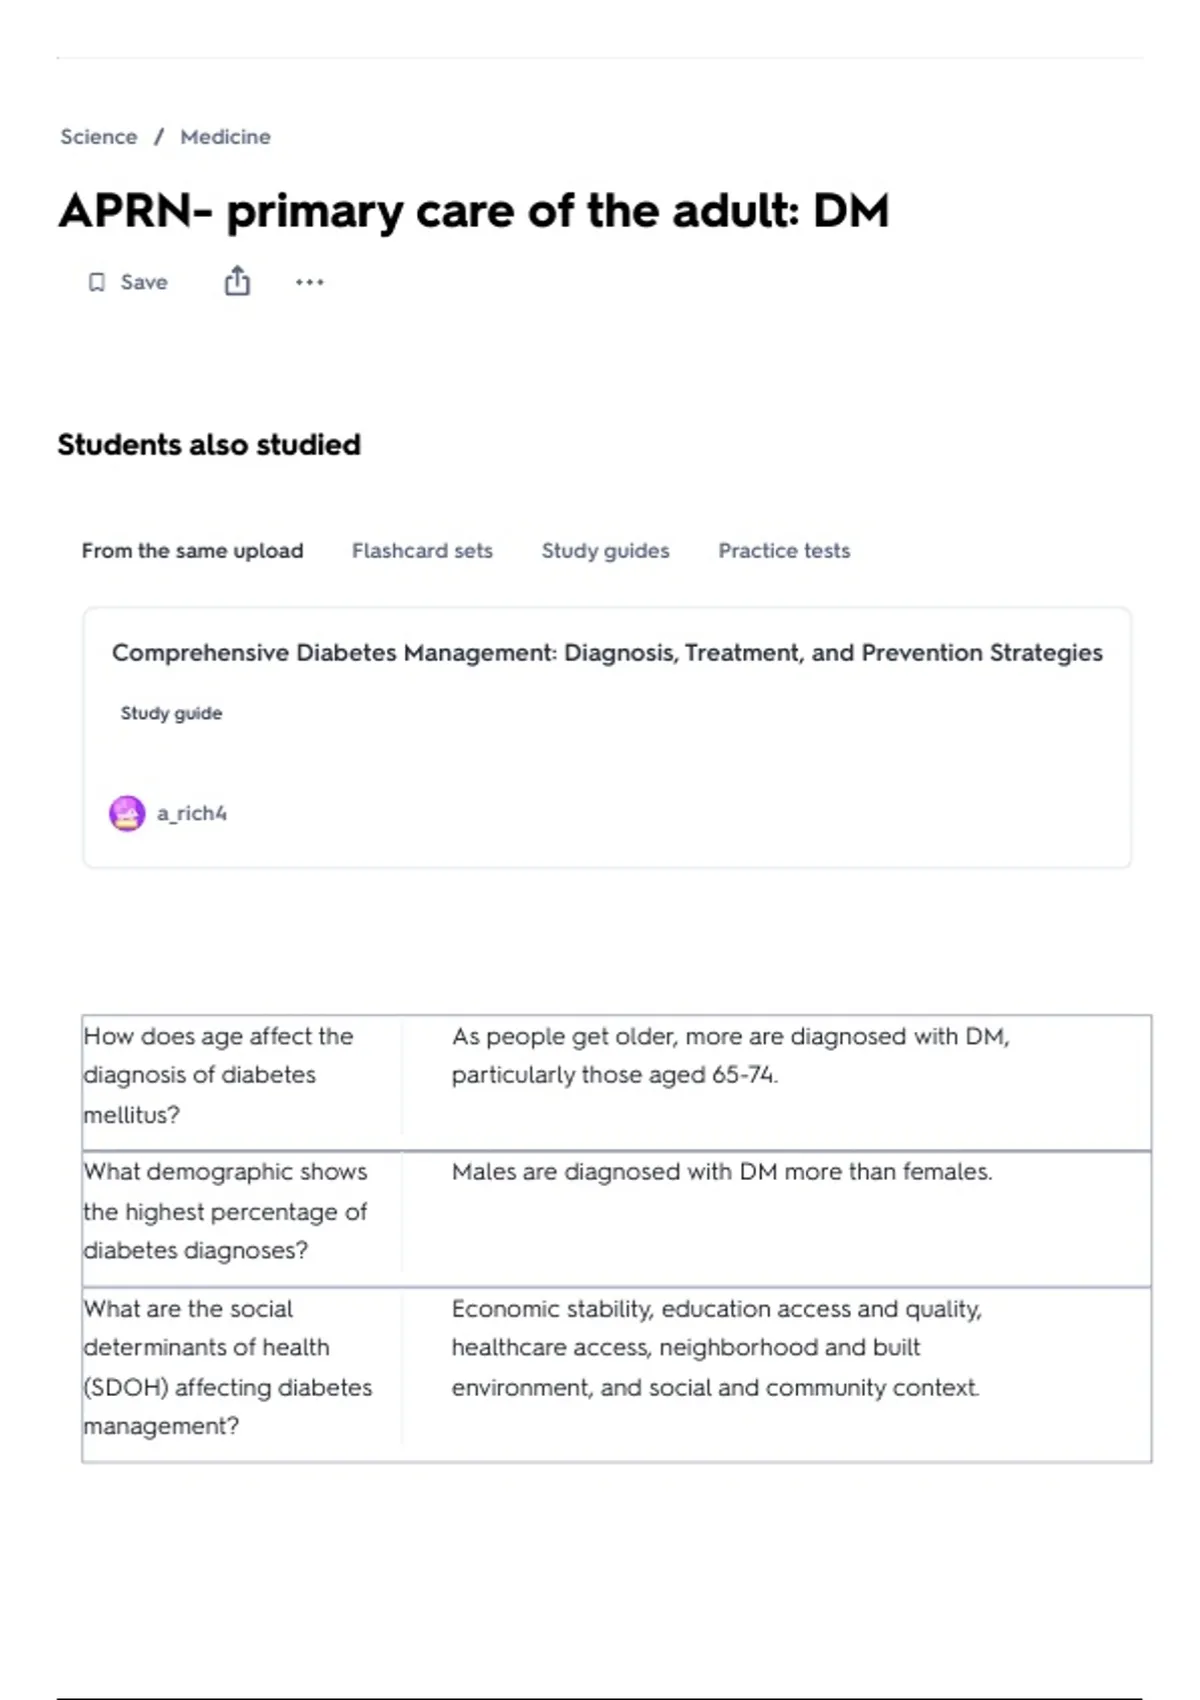
Task: Click the Save label text
Action: point(144,283)
